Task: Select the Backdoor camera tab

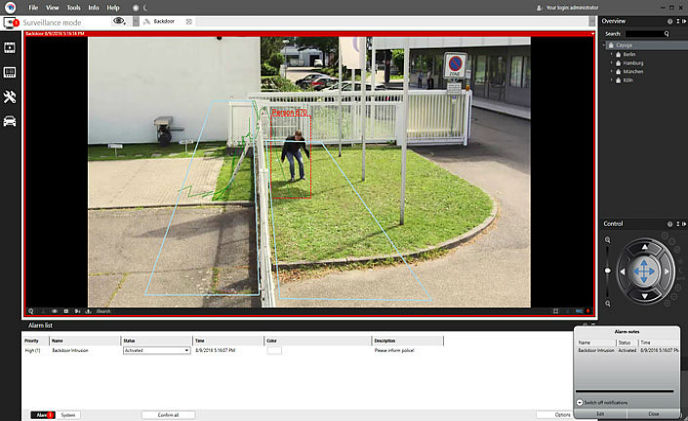Action: [x=163, y=21]
